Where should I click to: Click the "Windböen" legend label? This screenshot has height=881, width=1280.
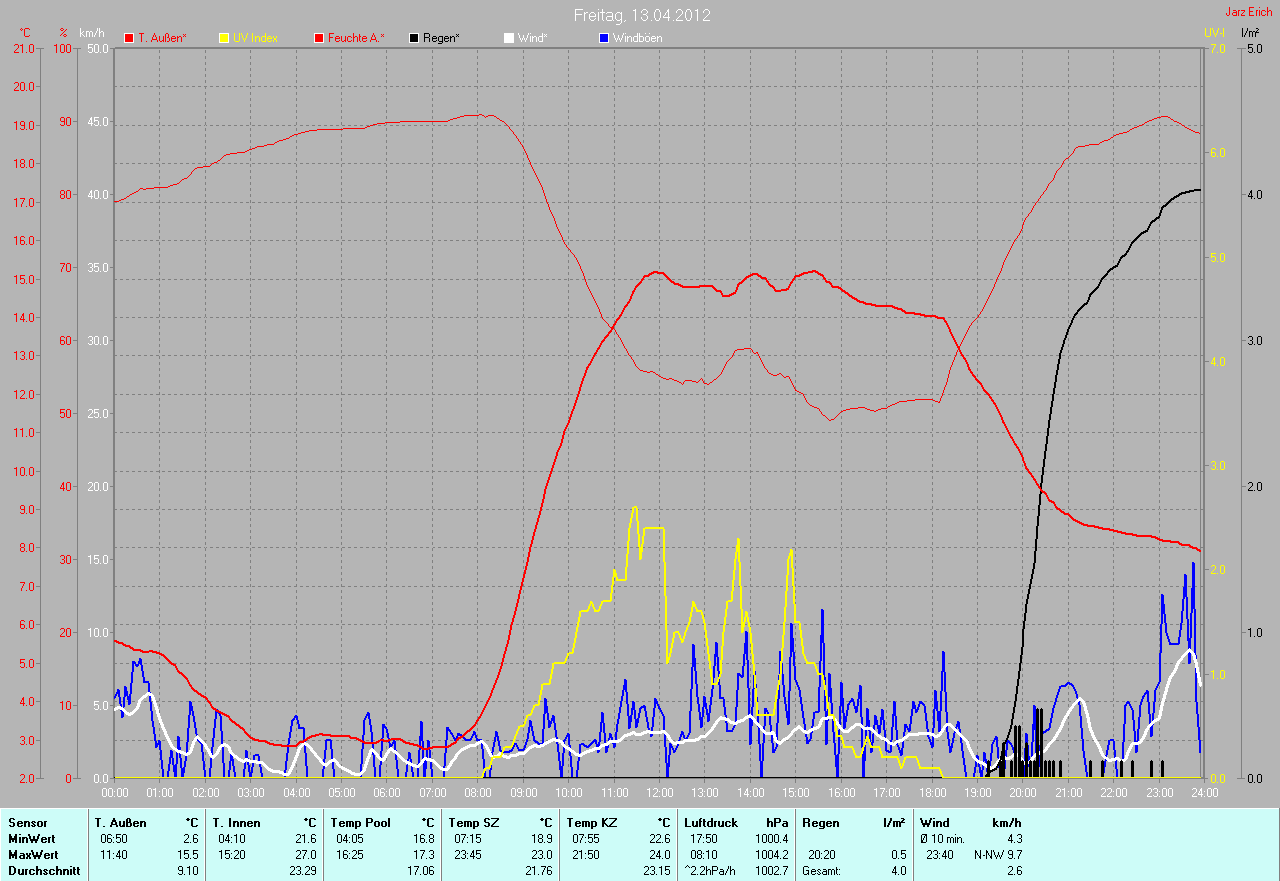pos(637,38)
